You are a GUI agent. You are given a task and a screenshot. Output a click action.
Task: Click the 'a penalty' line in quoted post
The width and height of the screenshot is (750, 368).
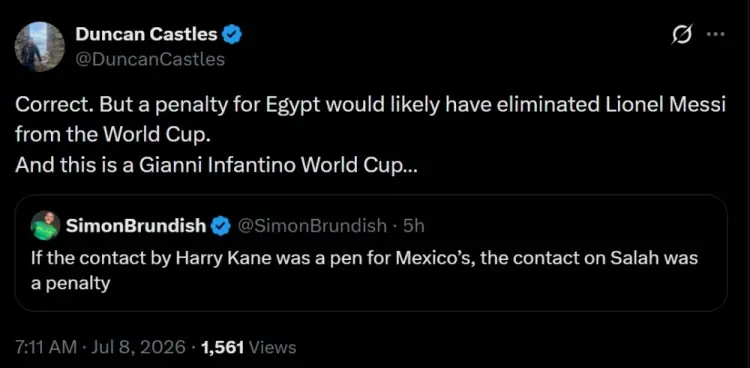tap(70, 284)
